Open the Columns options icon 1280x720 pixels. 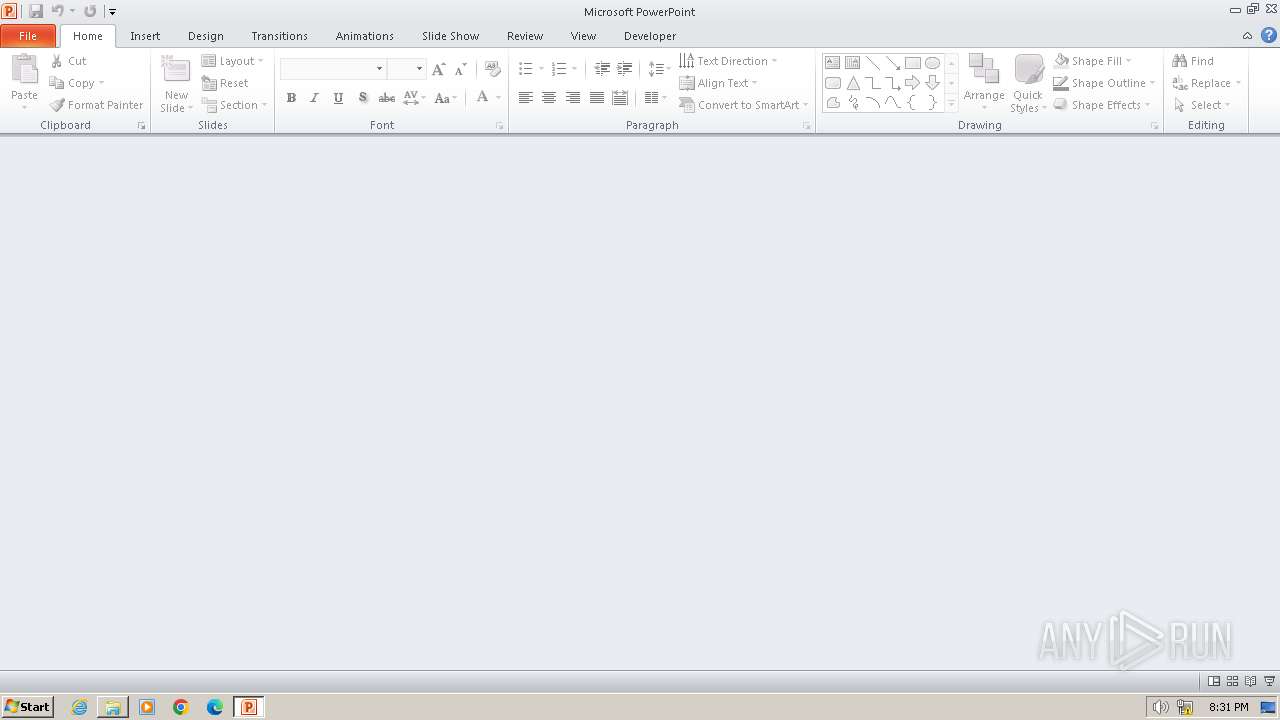655,98
